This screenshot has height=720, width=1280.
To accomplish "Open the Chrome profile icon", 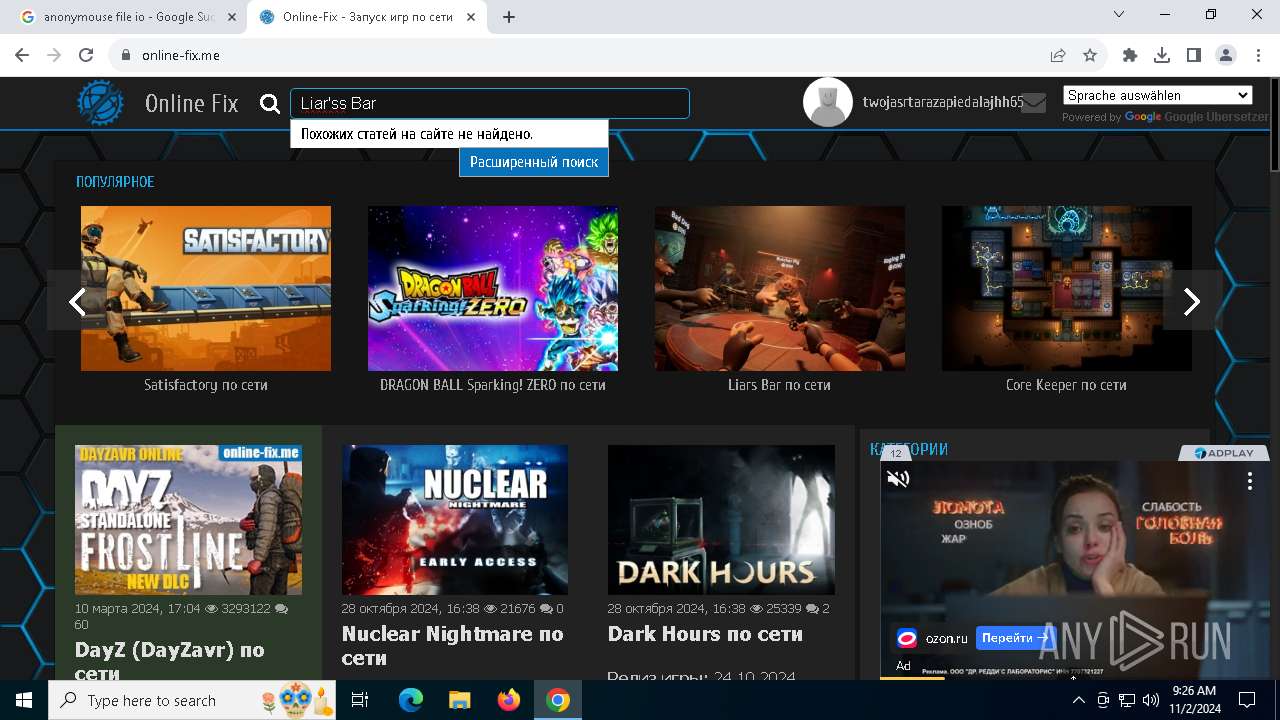I will [1226, 56].
